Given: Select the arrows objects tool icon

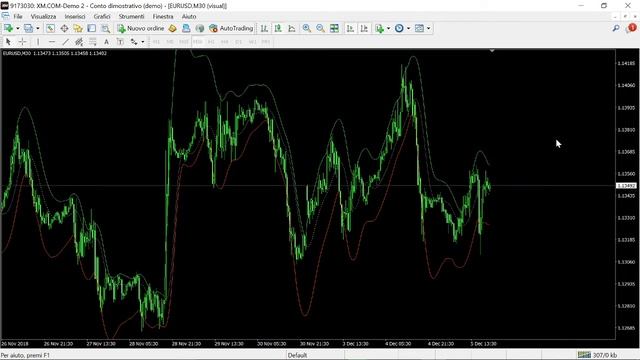Looking at the screenshot, I should pos(133,42).
